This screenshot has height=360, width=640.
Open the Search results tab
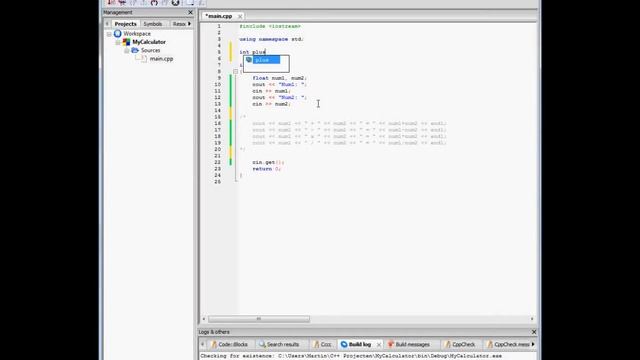279,344
